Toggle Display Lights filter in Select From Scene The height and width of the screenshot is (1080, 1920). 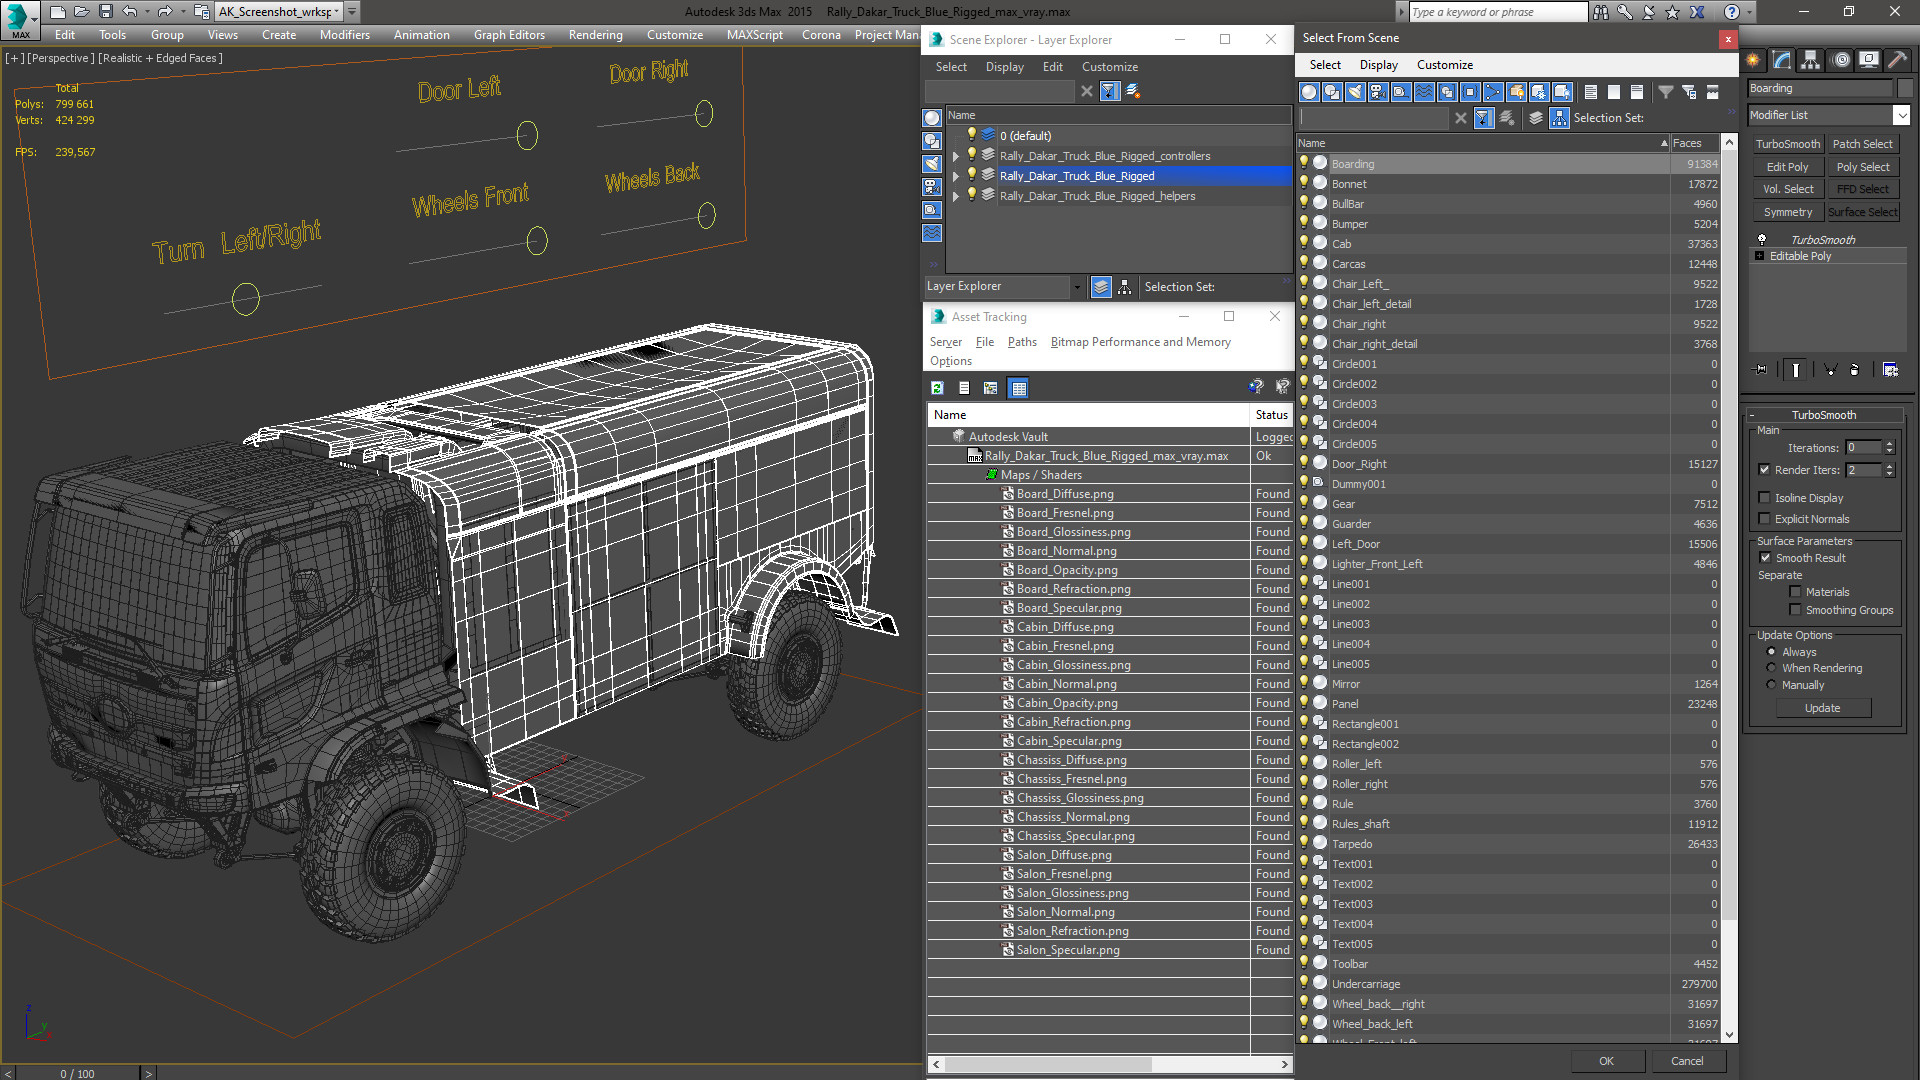click(1355, 92)
